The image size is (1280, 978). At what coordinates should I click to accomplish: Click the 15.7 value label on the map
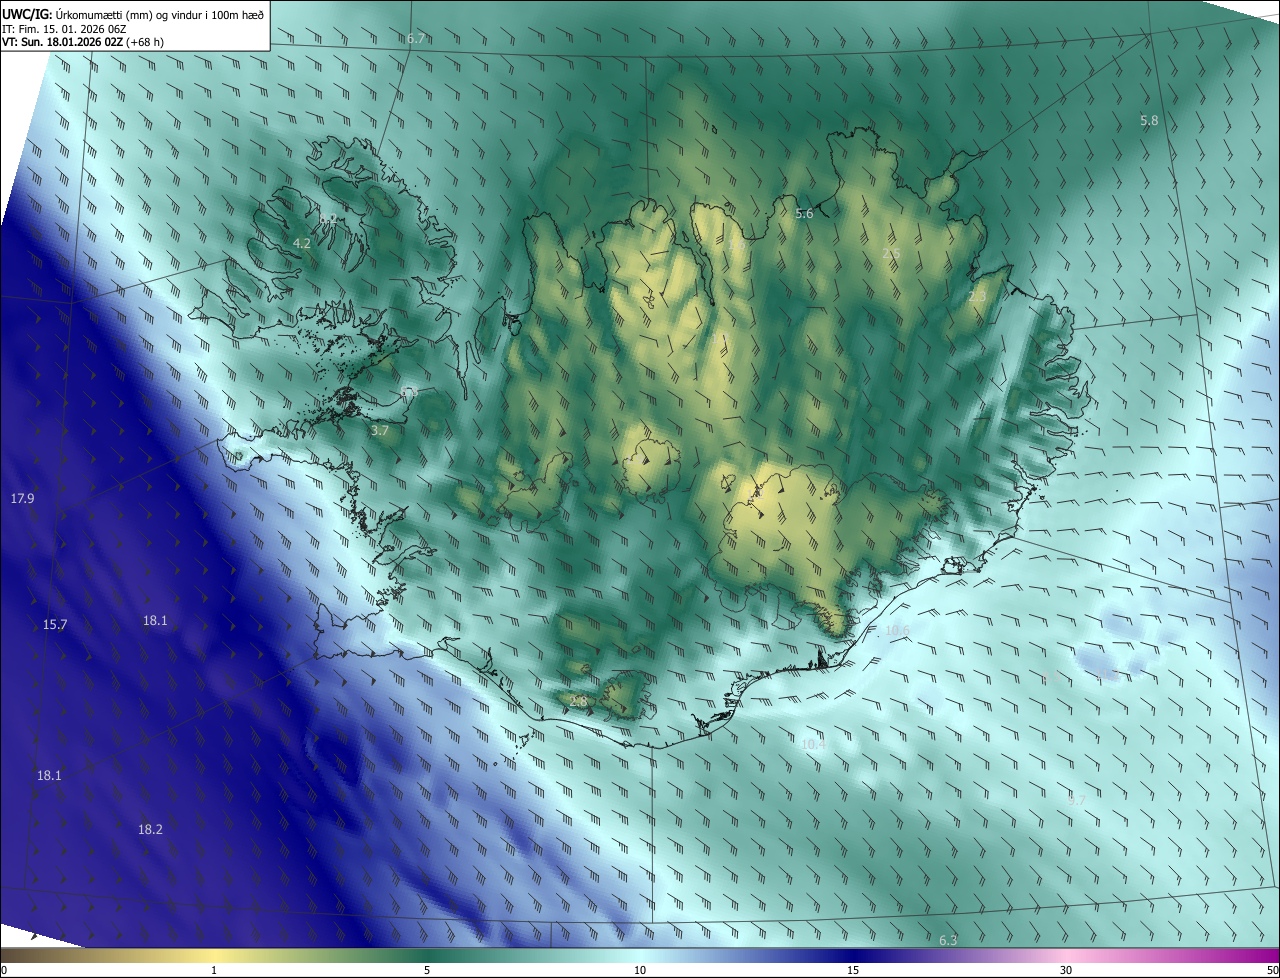click(55, 624)
